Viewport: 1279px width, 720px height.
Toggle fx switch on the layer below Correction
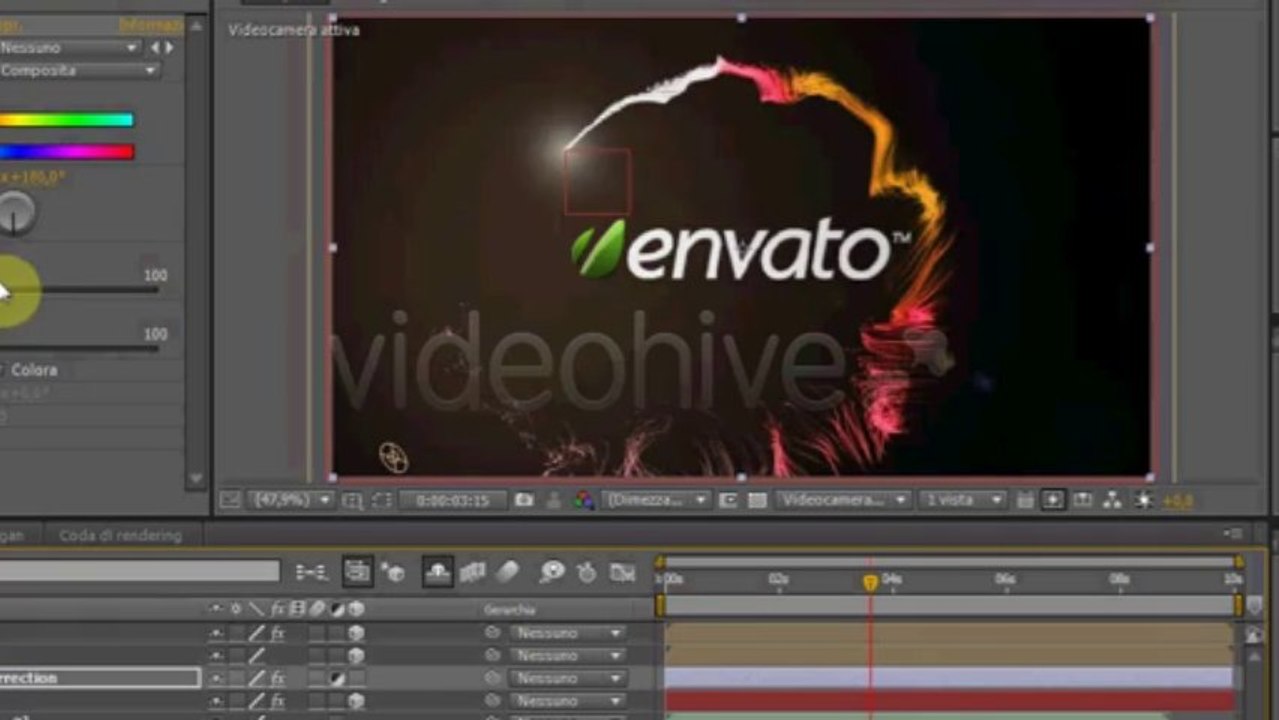click(277, 701)
